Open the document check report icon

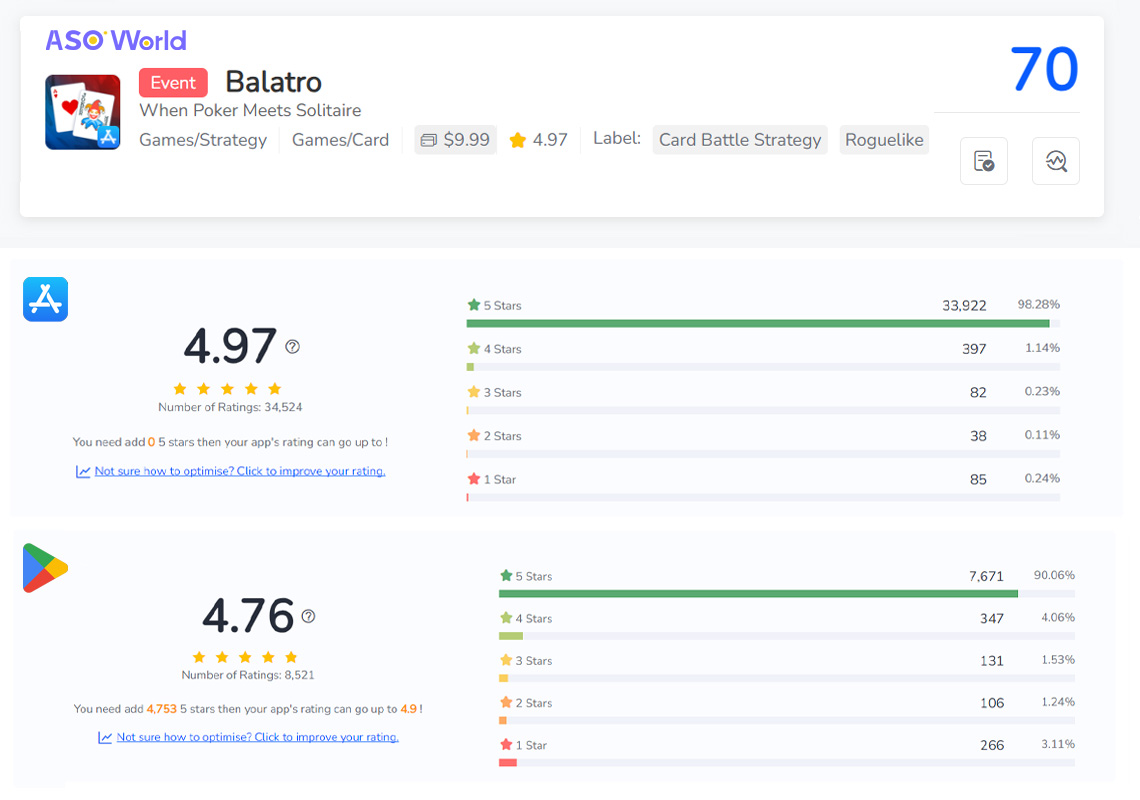[984, 161]
